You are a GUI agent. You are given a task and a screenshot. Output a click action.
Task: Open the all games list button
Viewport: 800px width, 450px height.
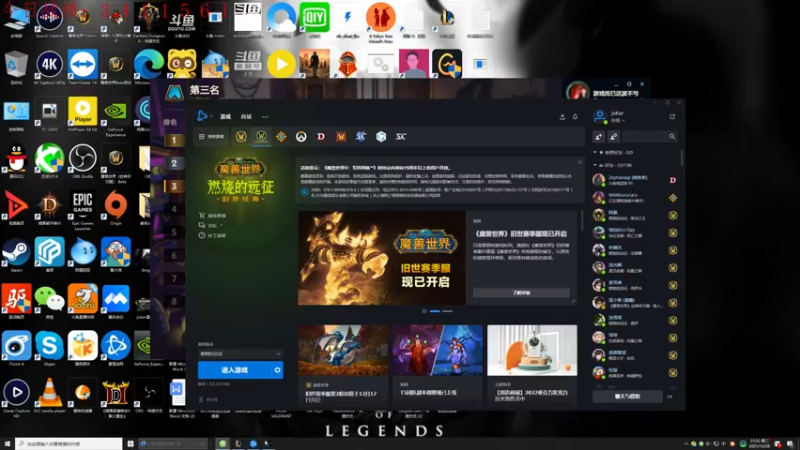pos(211,137)
